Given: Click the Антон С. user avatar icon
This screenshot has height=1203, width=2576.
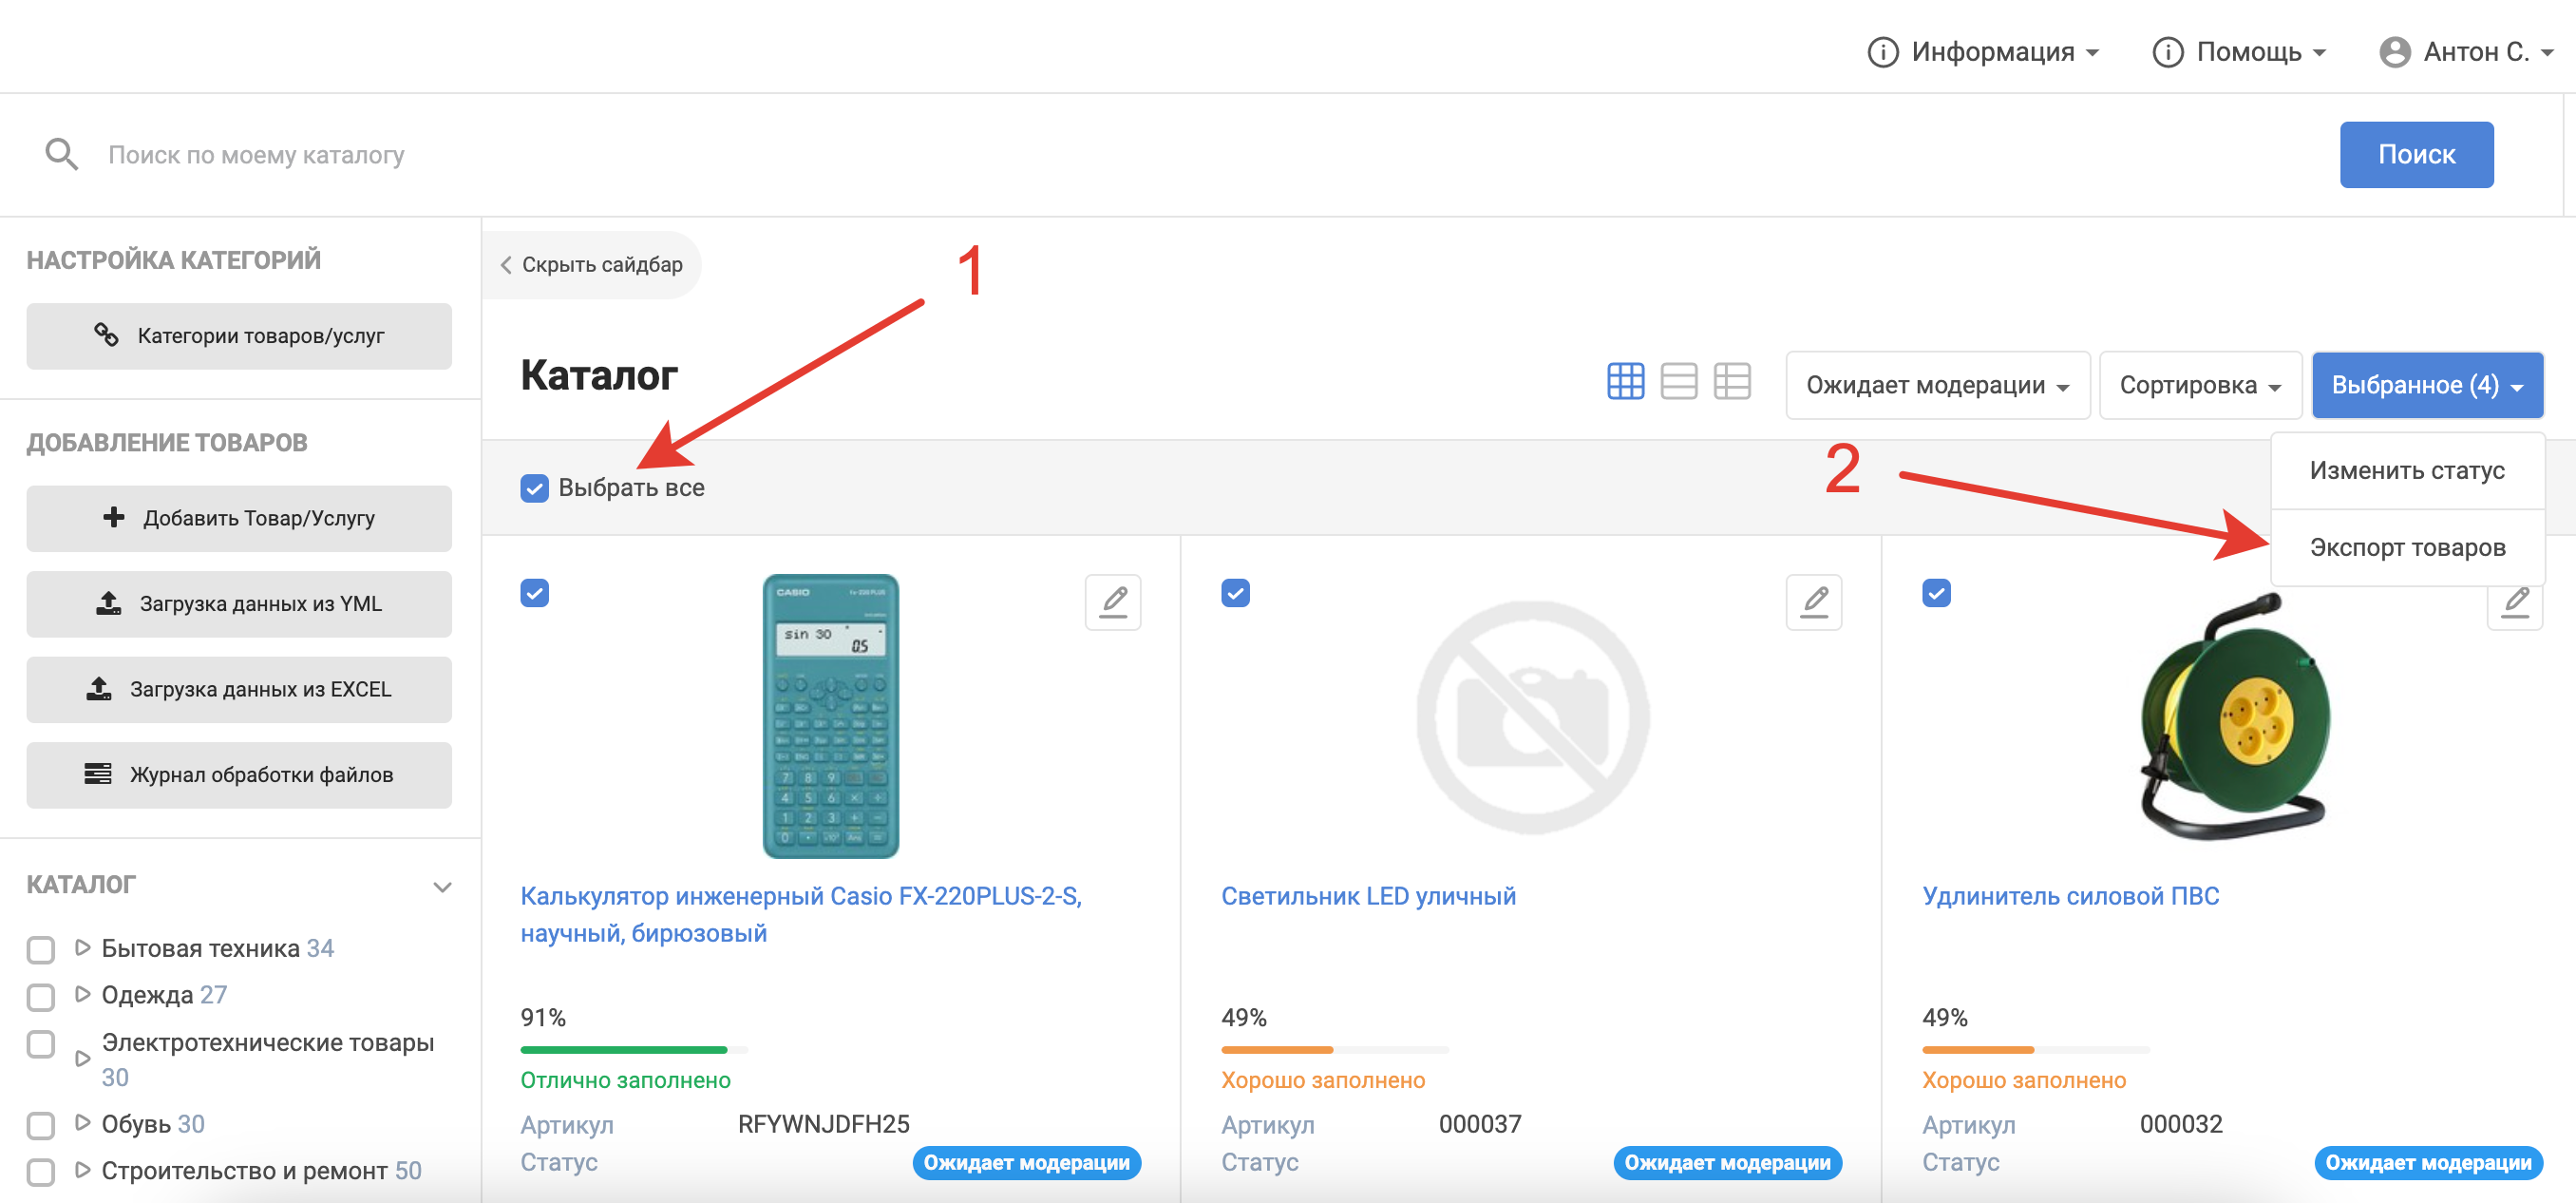Looking at the screenshot, I should click(2394, 52).
